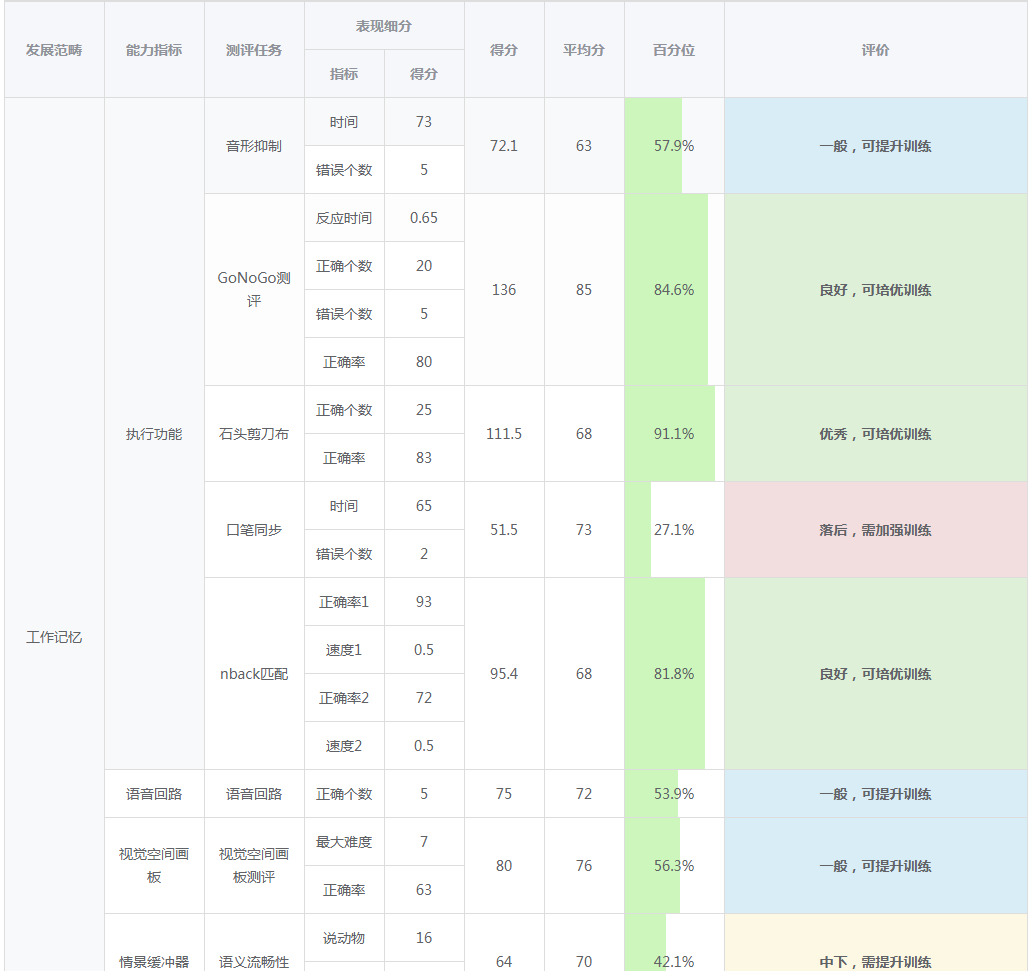This screenshot has width=1033, height=971.
Task: Click the 平均分 column header
Action: [584, 50]
